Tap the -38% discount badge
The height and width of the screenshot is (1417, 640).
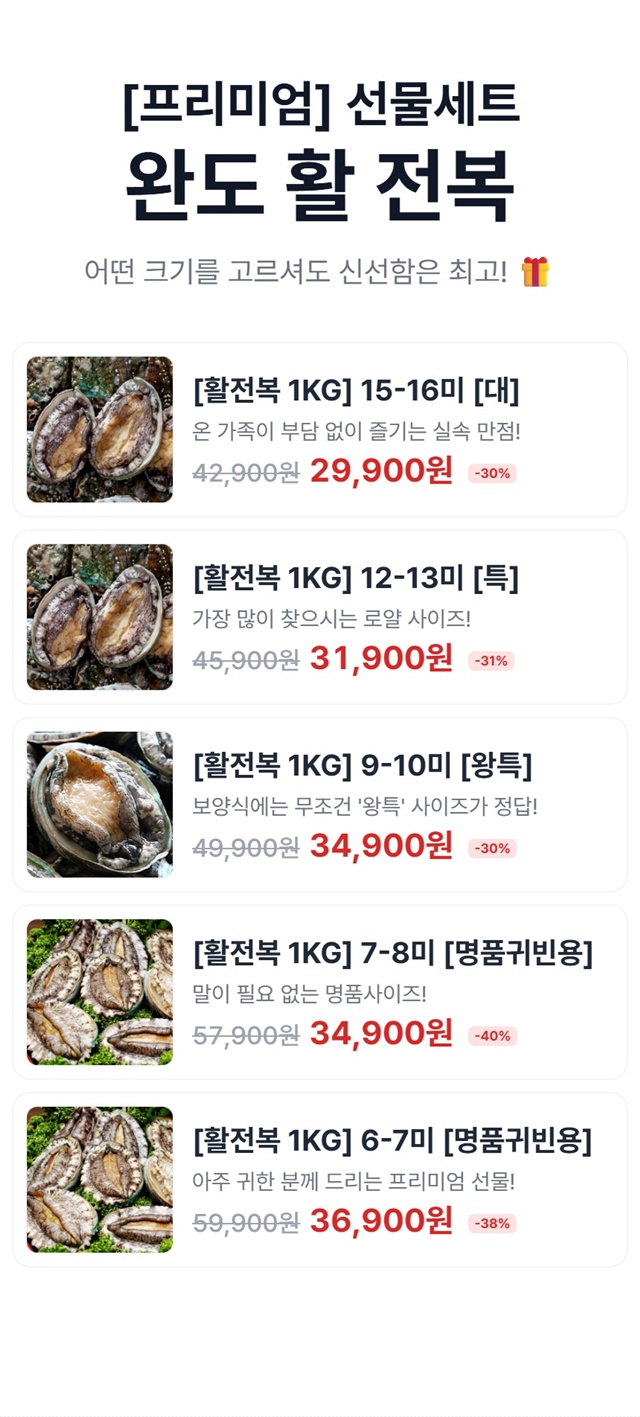tap(492, 1223)
